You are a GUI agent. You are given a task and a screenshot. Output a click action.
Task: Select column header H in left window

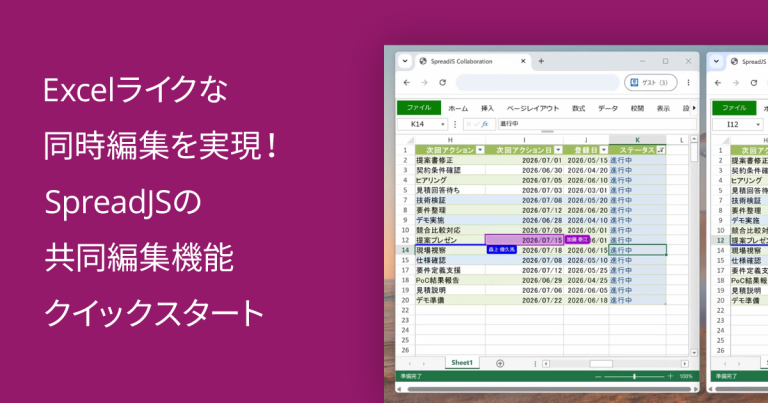click(x=450, y=140)
